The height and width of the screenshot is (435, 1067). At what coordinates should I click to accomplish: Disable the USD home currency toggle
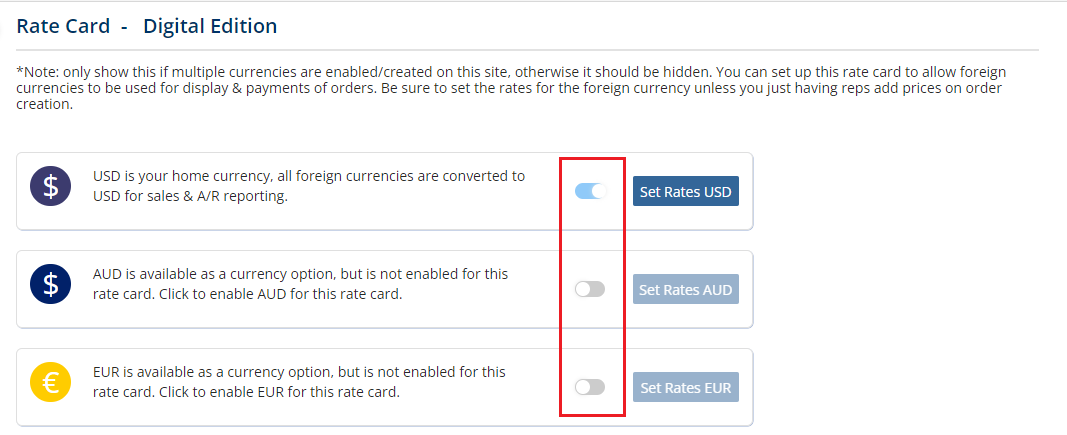click(x=591, y=191)
